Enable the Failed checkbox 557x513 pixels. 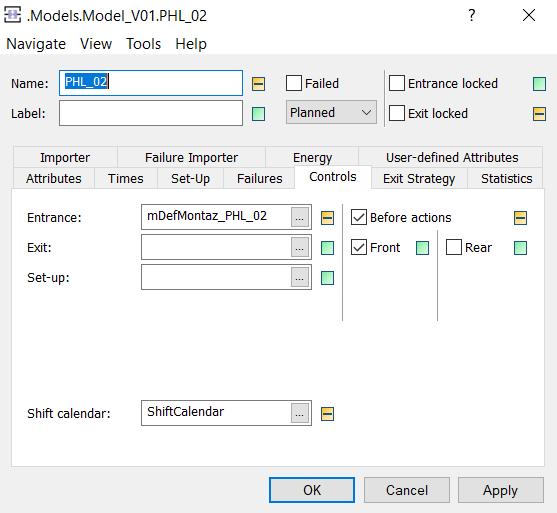tap(294, 83)
